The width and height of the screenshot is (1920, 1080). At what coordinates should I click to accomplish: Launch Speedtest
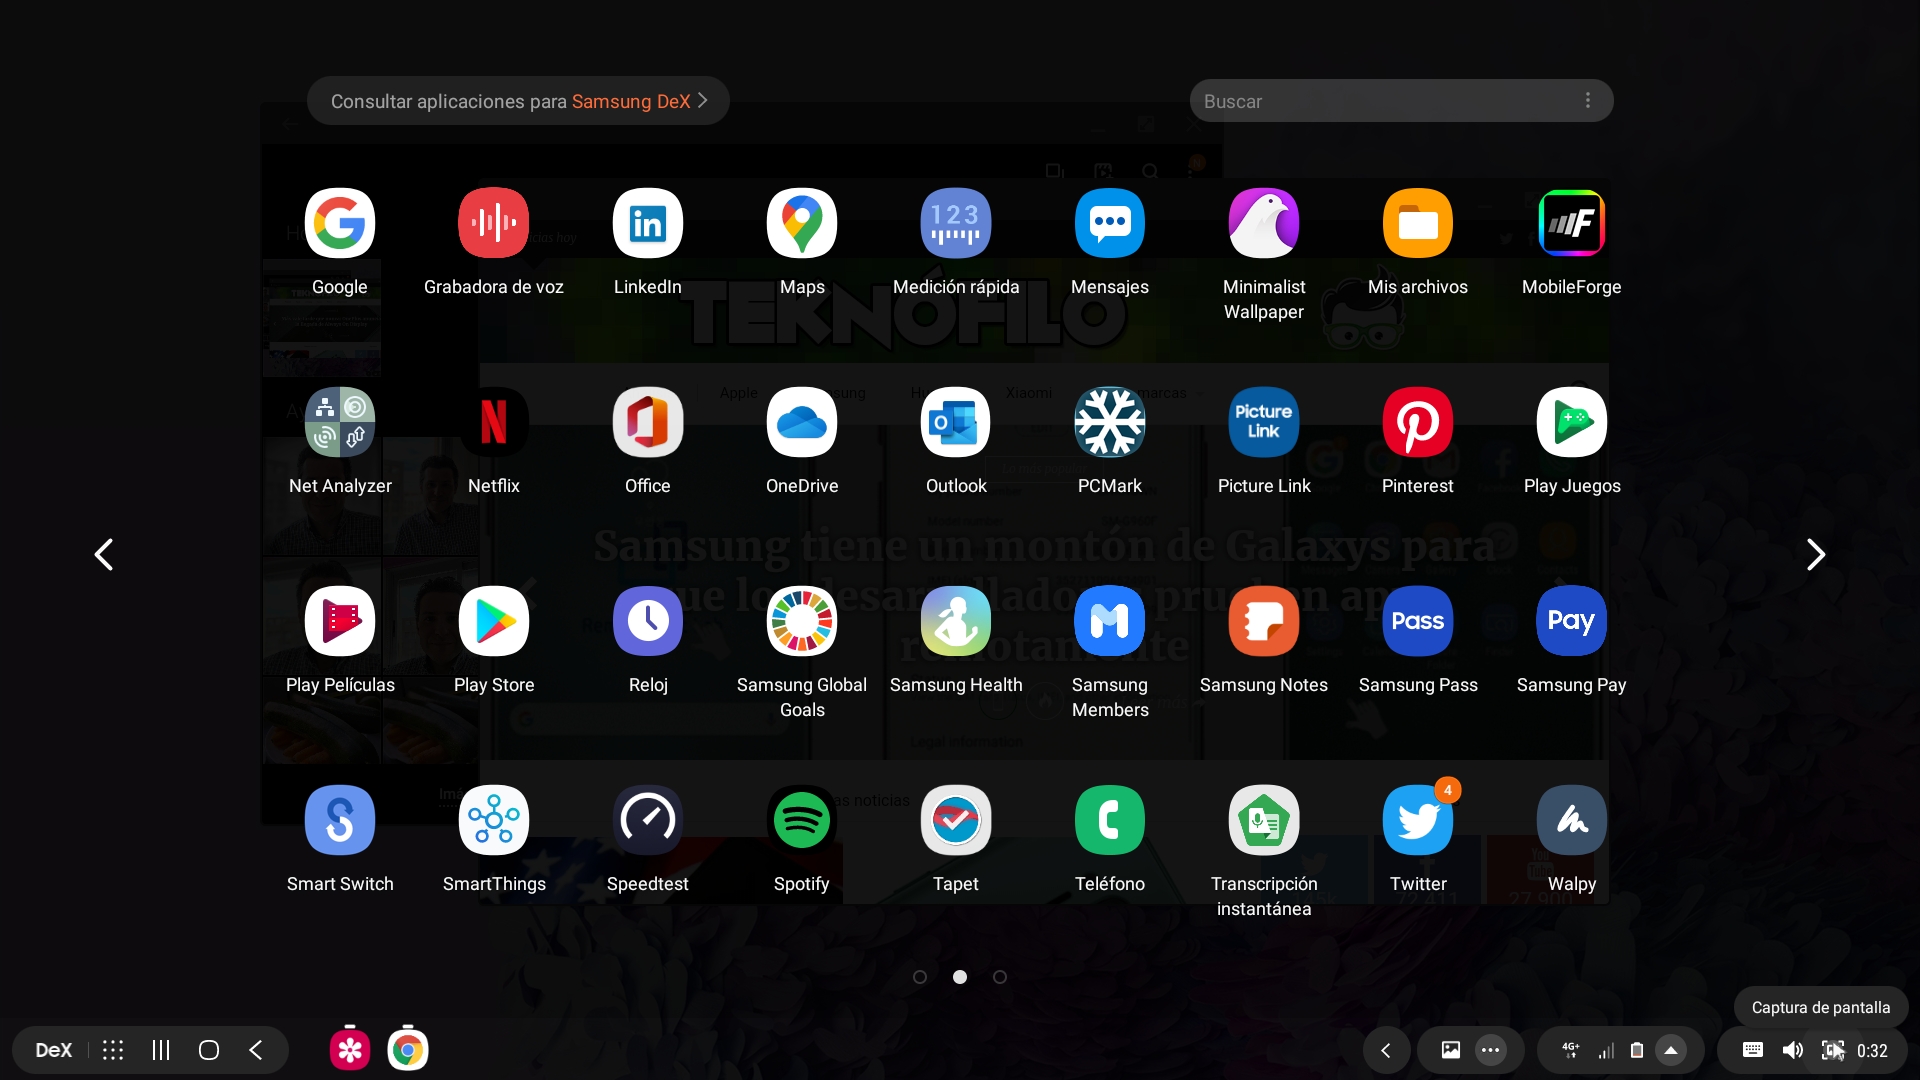pos(648,820)
